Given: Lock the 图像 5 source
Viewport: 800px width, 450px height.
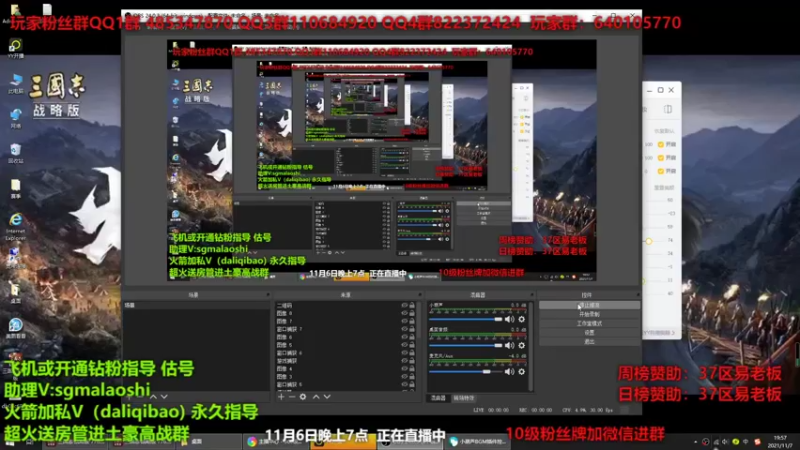Looking at the screenshot, I should tap(412, 345).
